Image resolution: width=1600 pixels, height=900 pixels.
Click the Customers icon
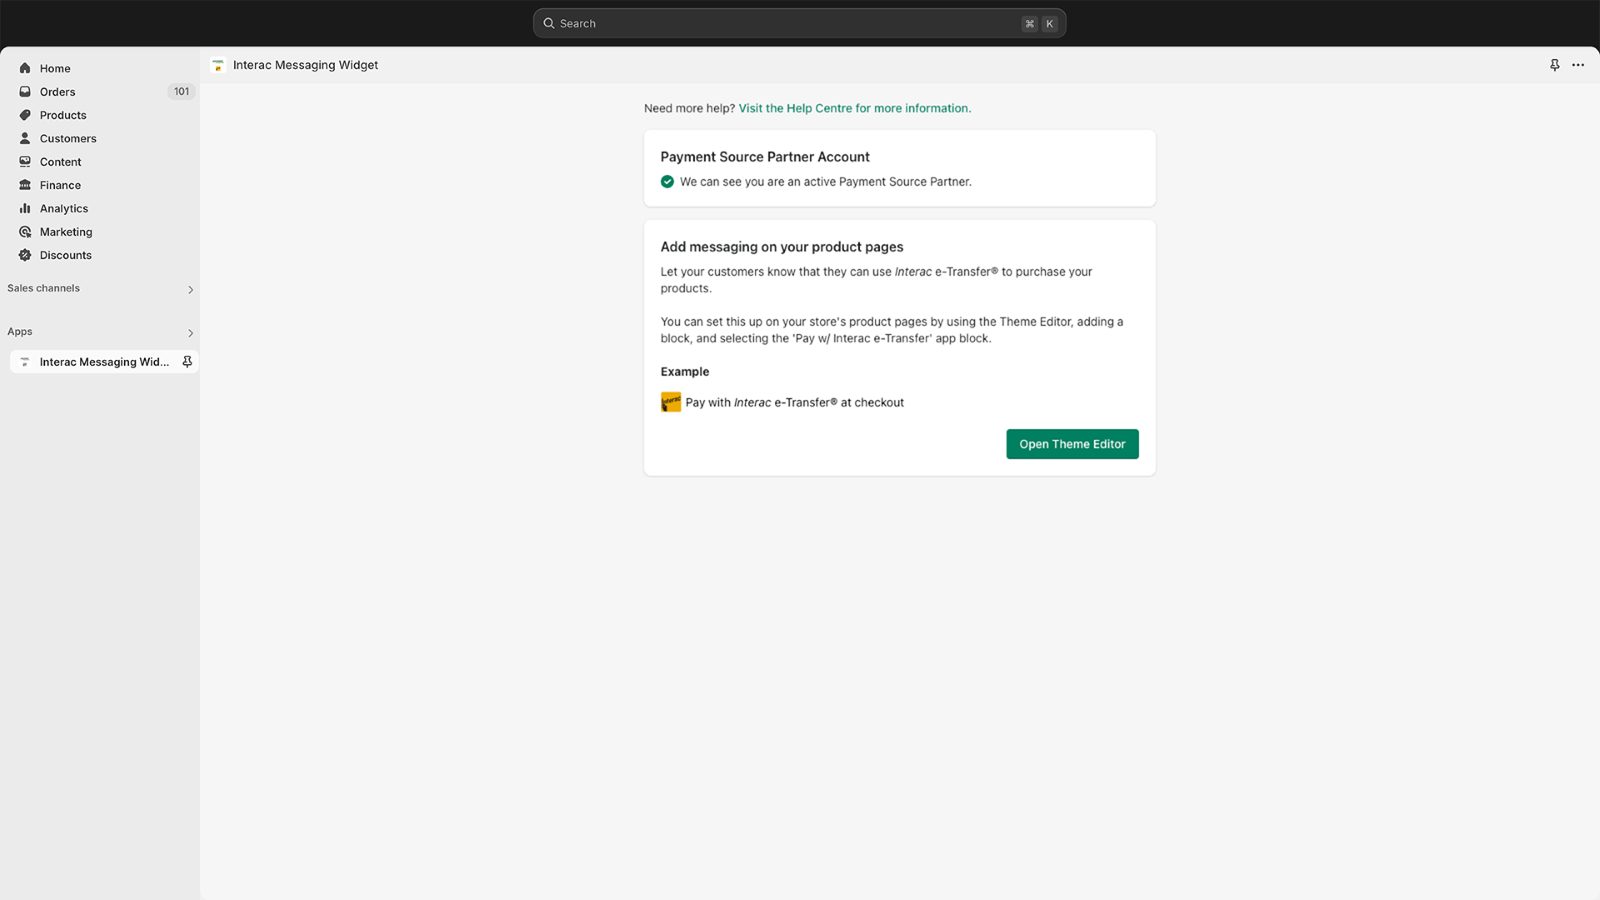point(24,138)
